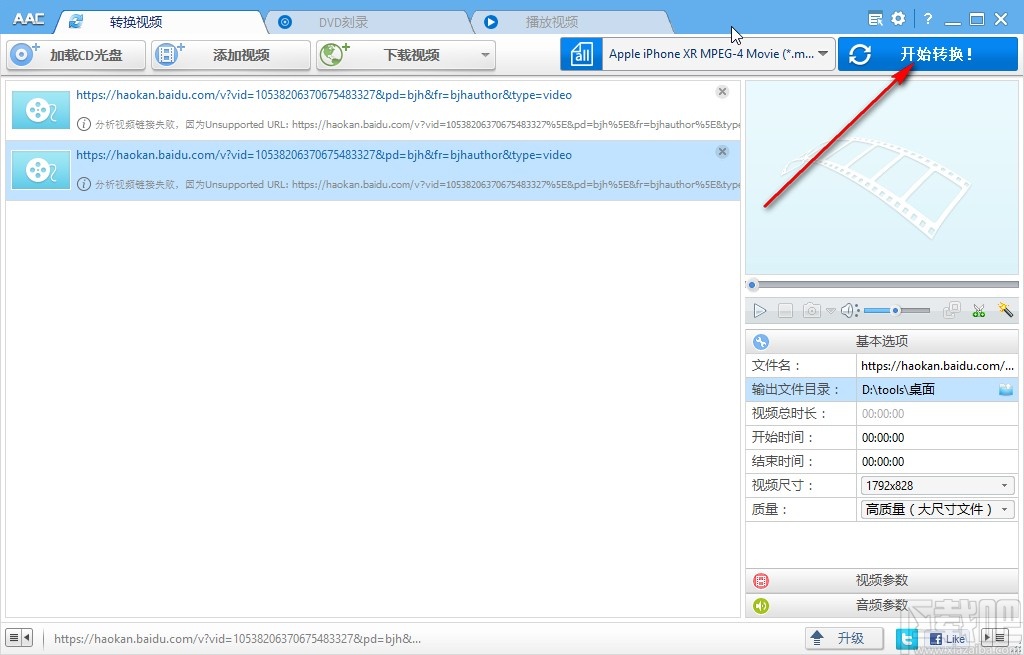The image size is (1024, 655).
Task: Collapse the Basic Options (基本选项) section
Action: [882, 341]
